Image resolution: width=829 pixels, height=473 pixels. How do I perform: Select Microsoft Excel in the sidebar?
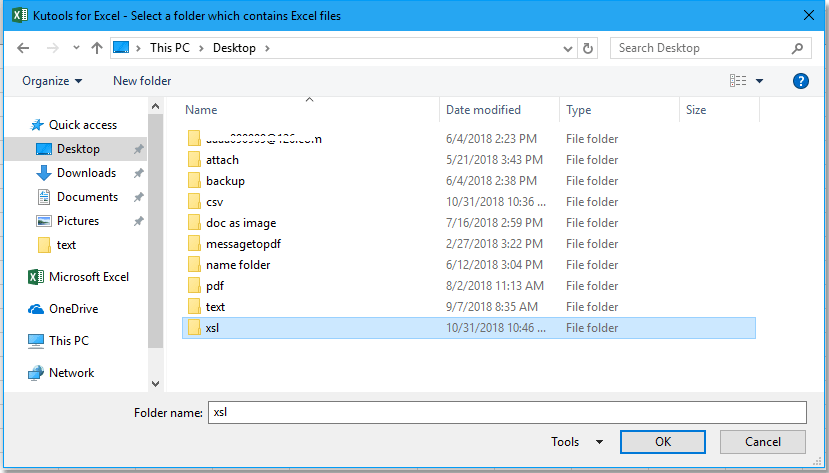pos(88,277)
